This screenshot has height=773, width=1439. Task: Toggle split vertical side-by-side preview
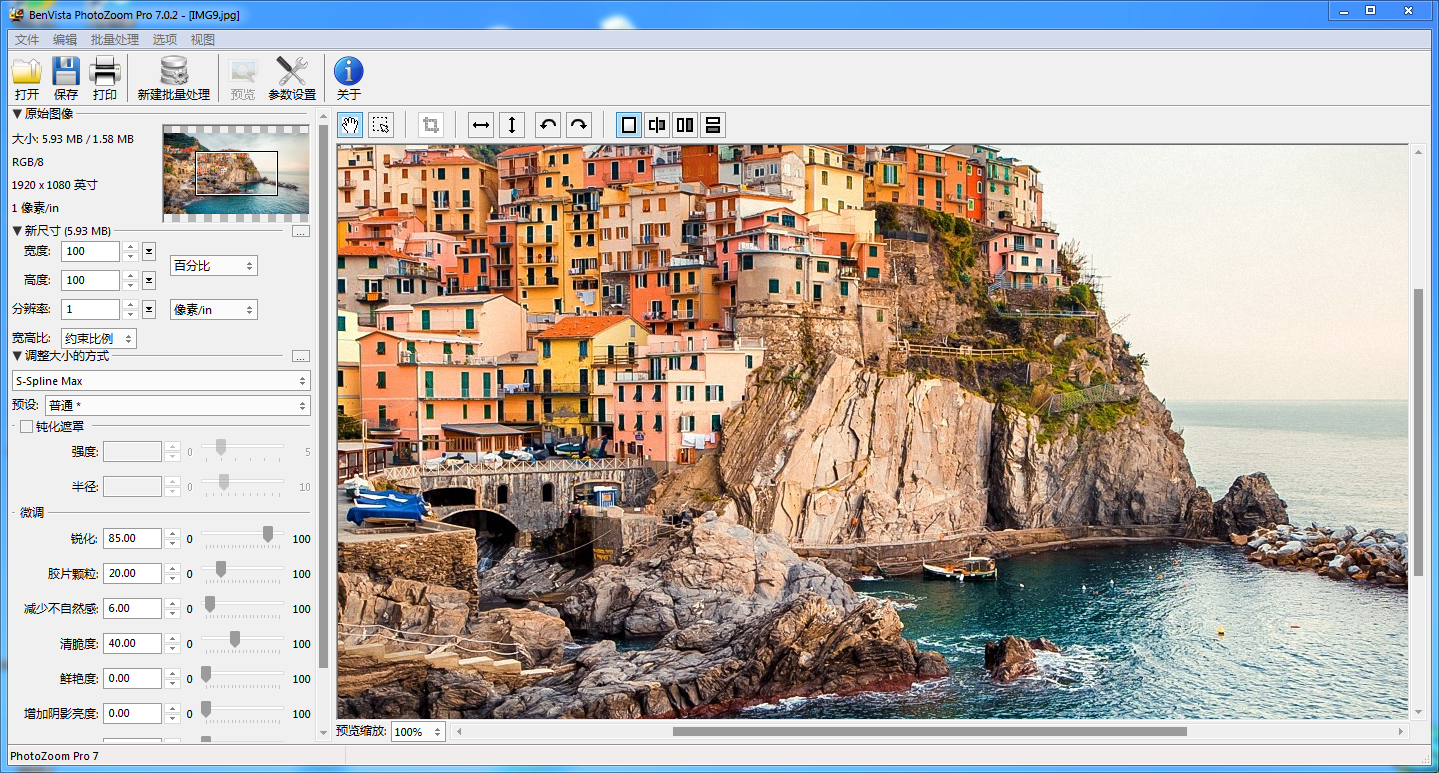[685, 125]
